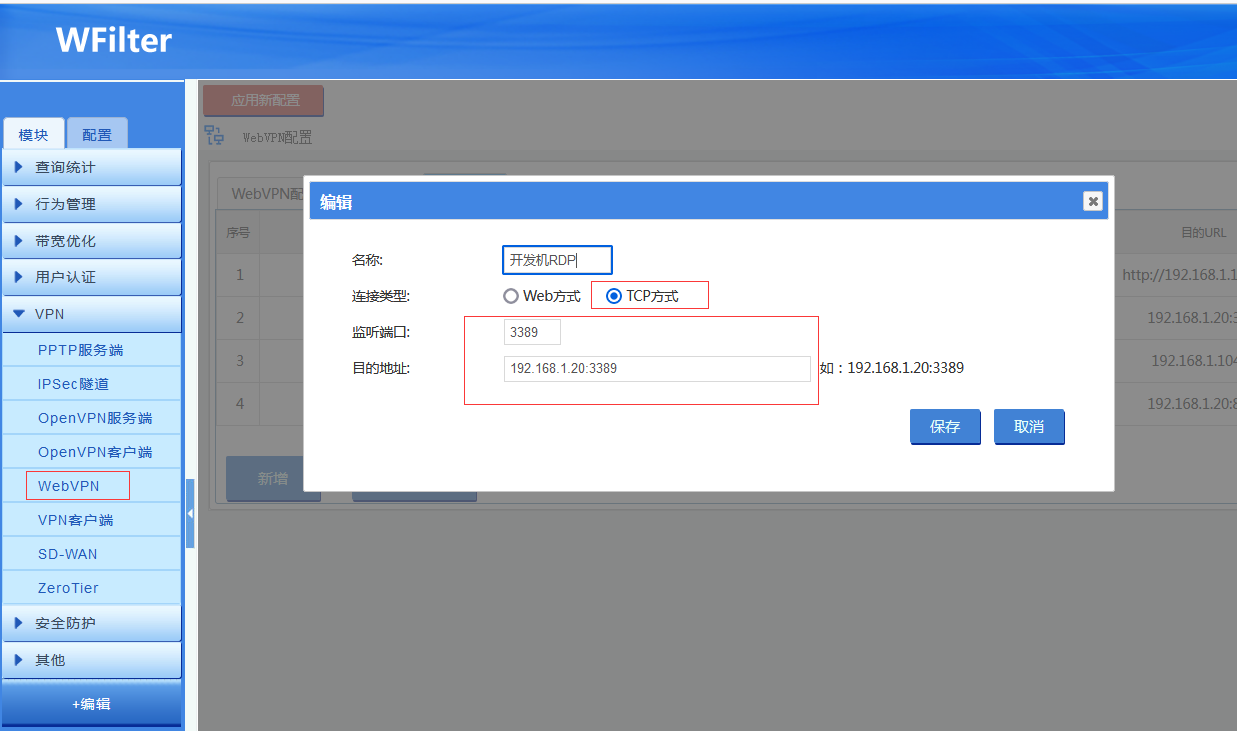
Task: Click the 名称 input field
Action: (x=557, y=260)
